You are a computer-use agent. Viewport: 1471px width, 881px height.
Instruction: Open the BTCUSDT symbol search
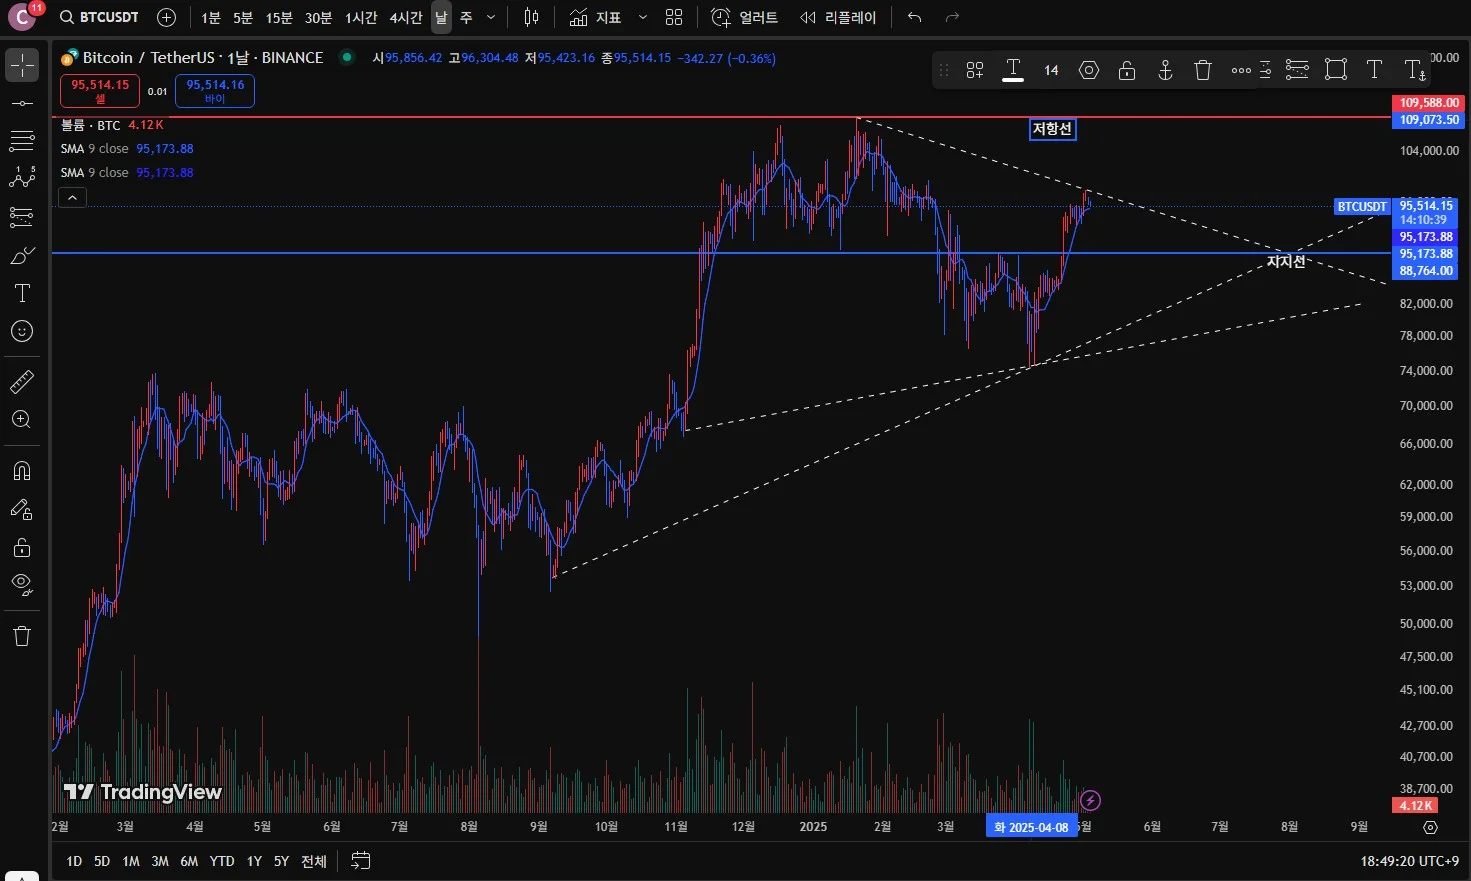99,18
